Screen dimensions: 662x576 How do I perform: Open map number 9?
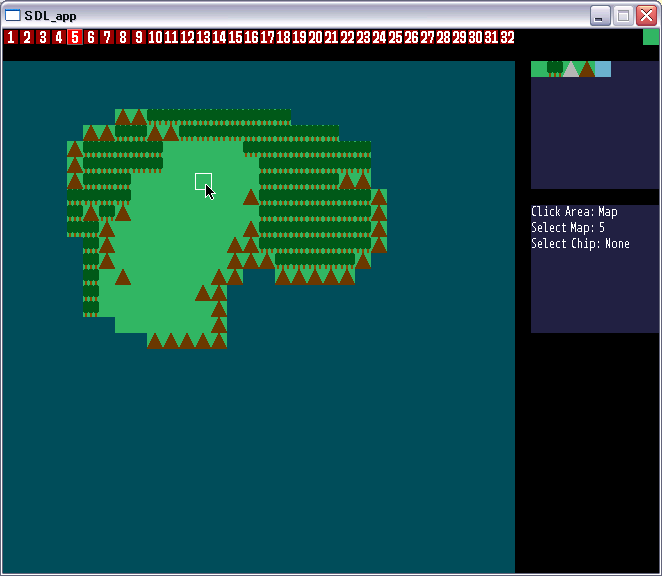tap(139, 37)
